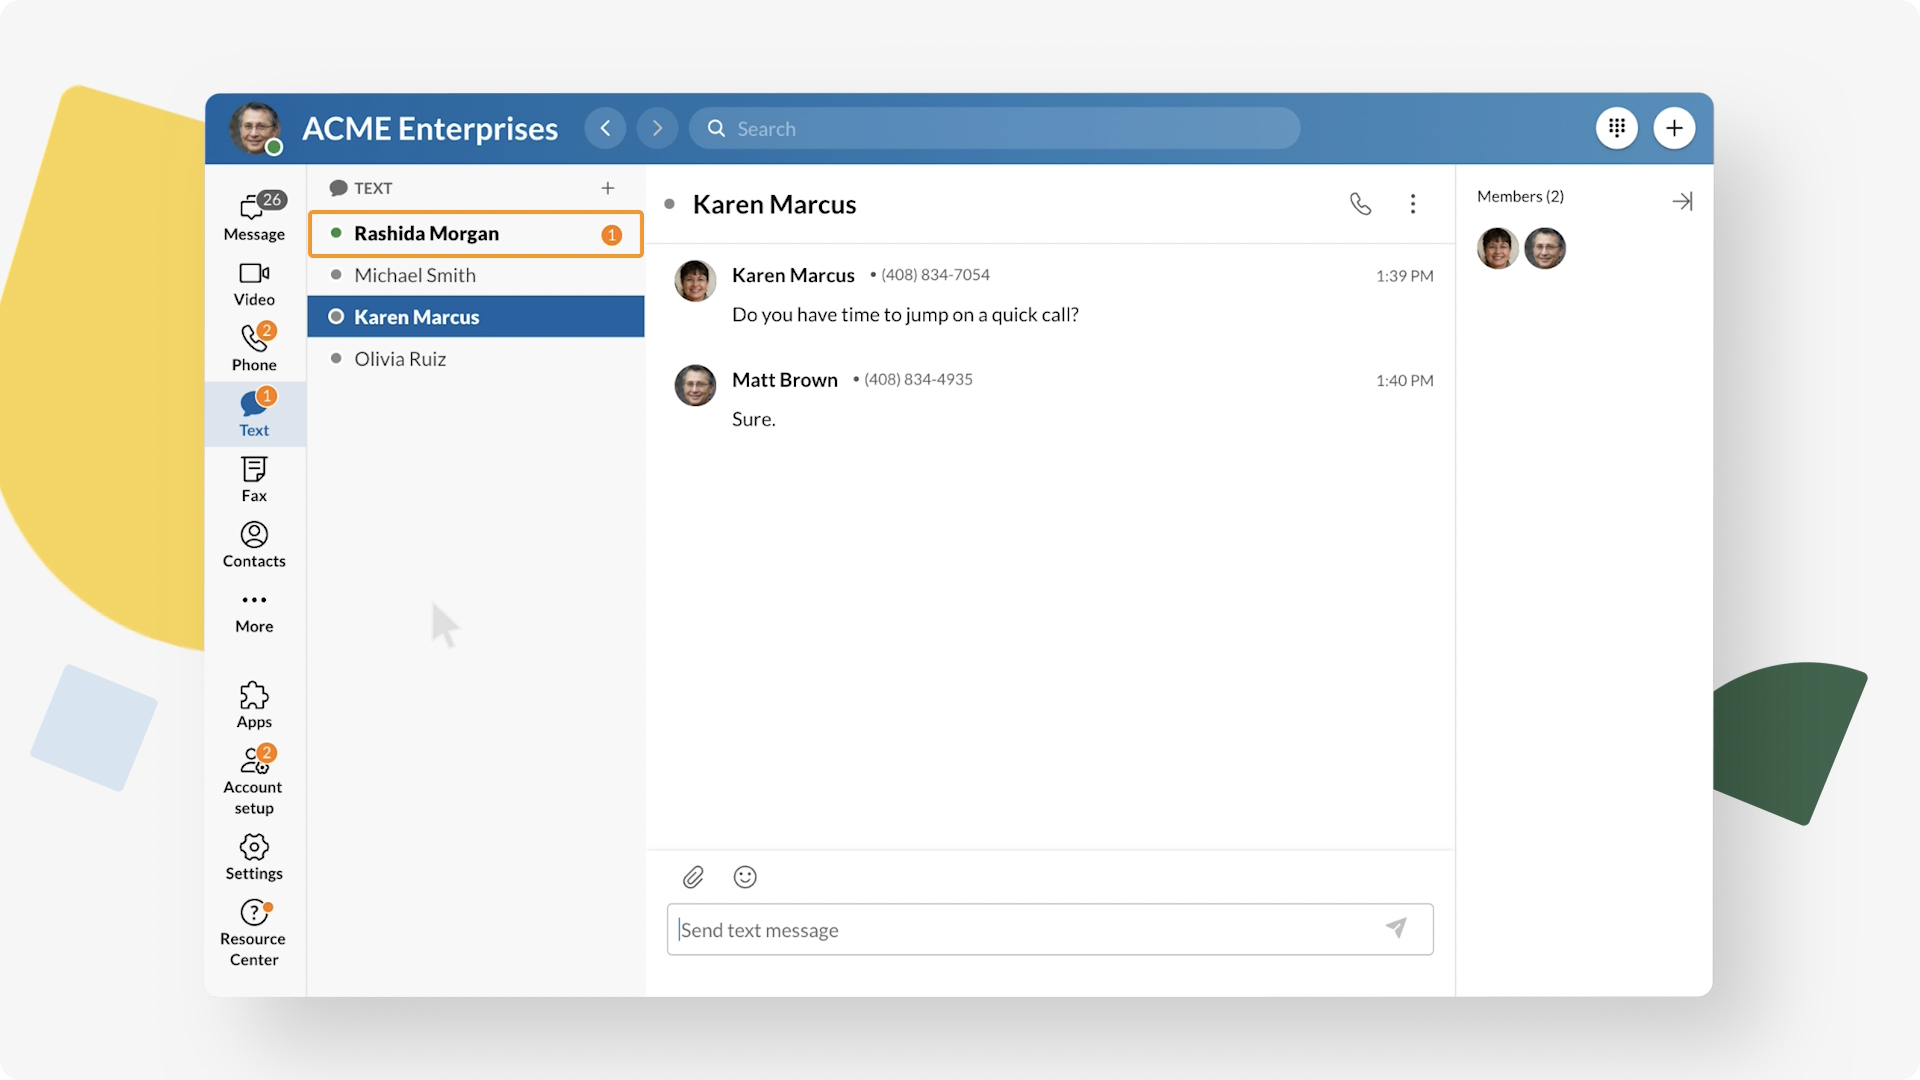
Task: Expand the More sidebar options
Action: pyautogui.click(x=254, y=610)
